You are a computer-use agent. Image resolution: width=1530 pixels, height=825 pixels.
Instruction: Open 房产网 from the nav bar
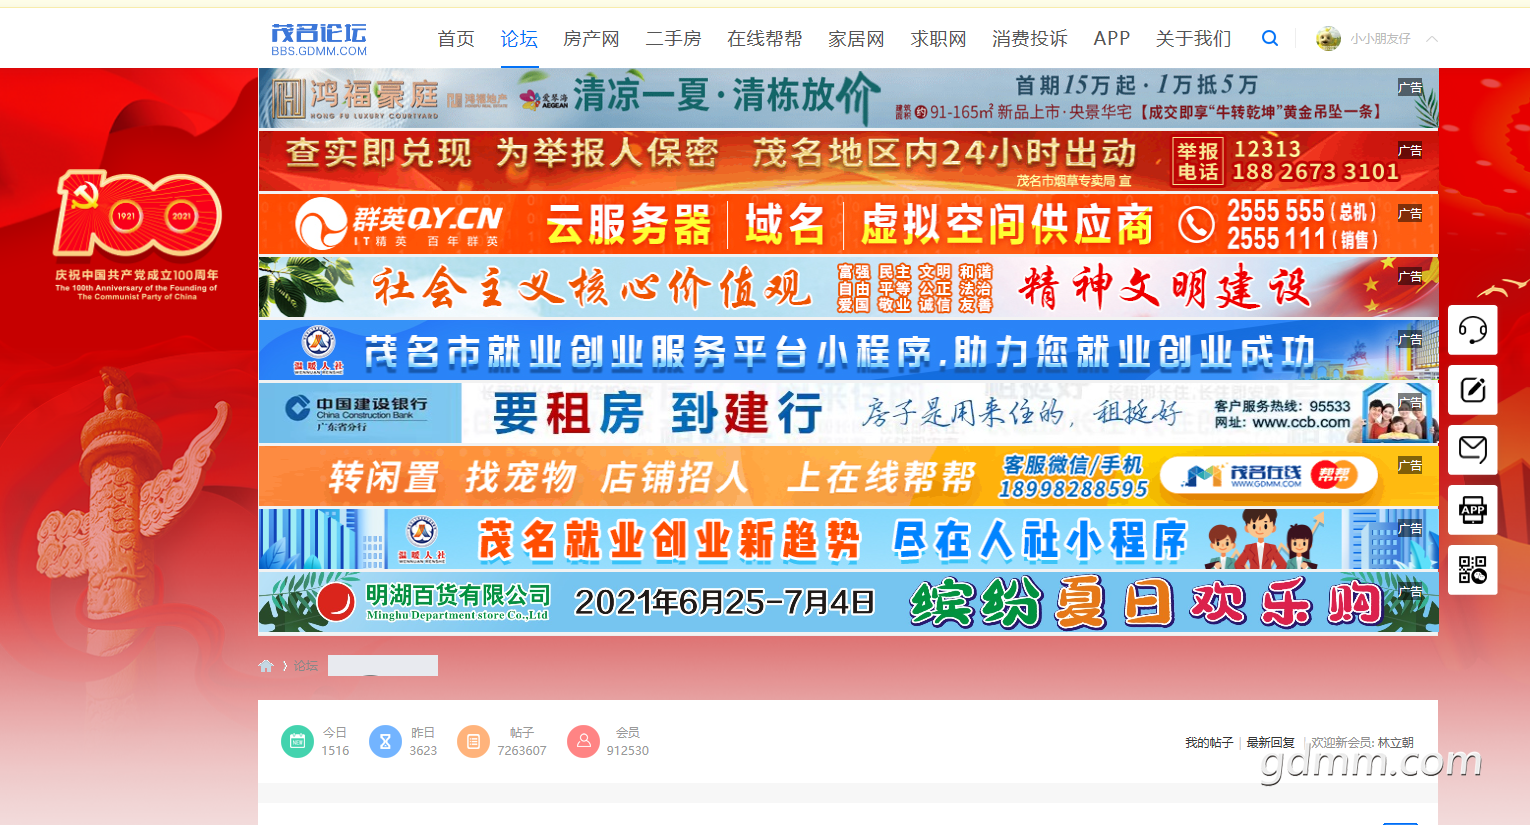click(x=591, y=39)
